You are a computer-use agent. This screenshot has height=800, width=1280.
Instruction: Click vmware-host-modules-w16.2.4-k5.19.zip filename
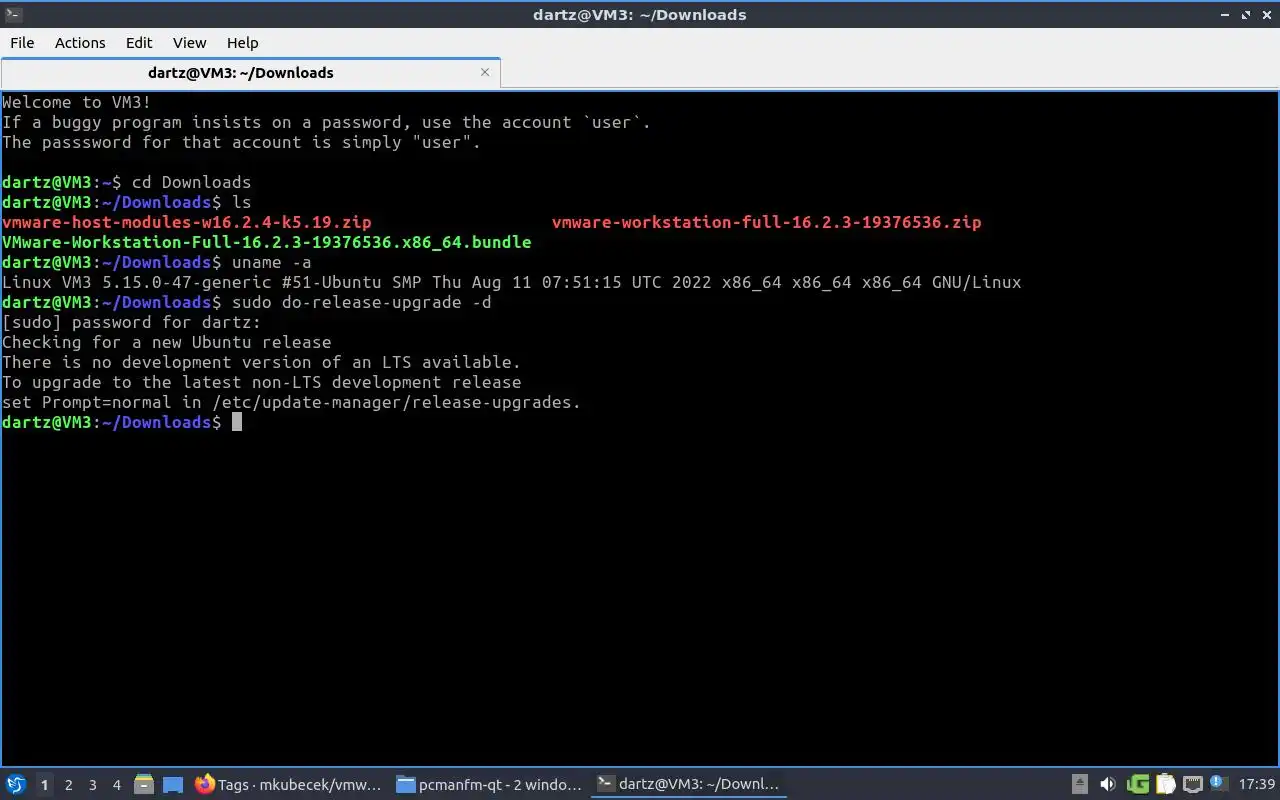[187, 222]
